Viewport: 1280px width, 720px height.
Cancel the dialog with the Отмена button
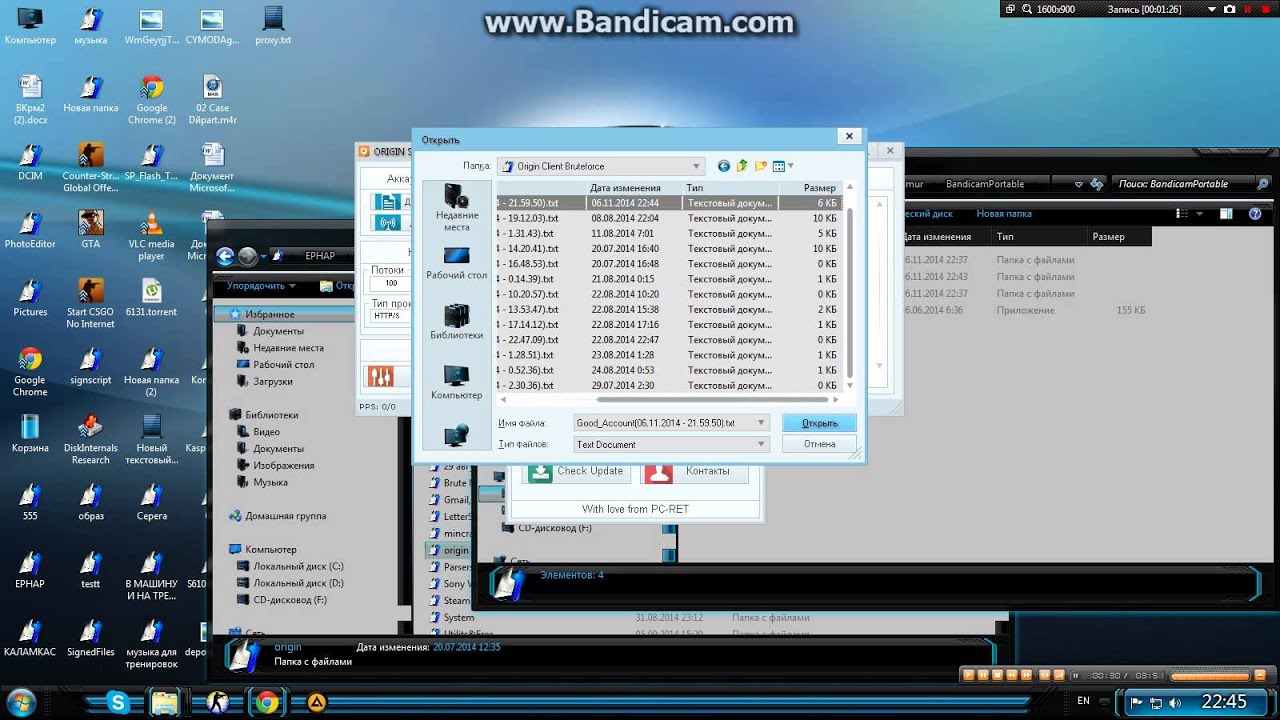tap(819, 444)
